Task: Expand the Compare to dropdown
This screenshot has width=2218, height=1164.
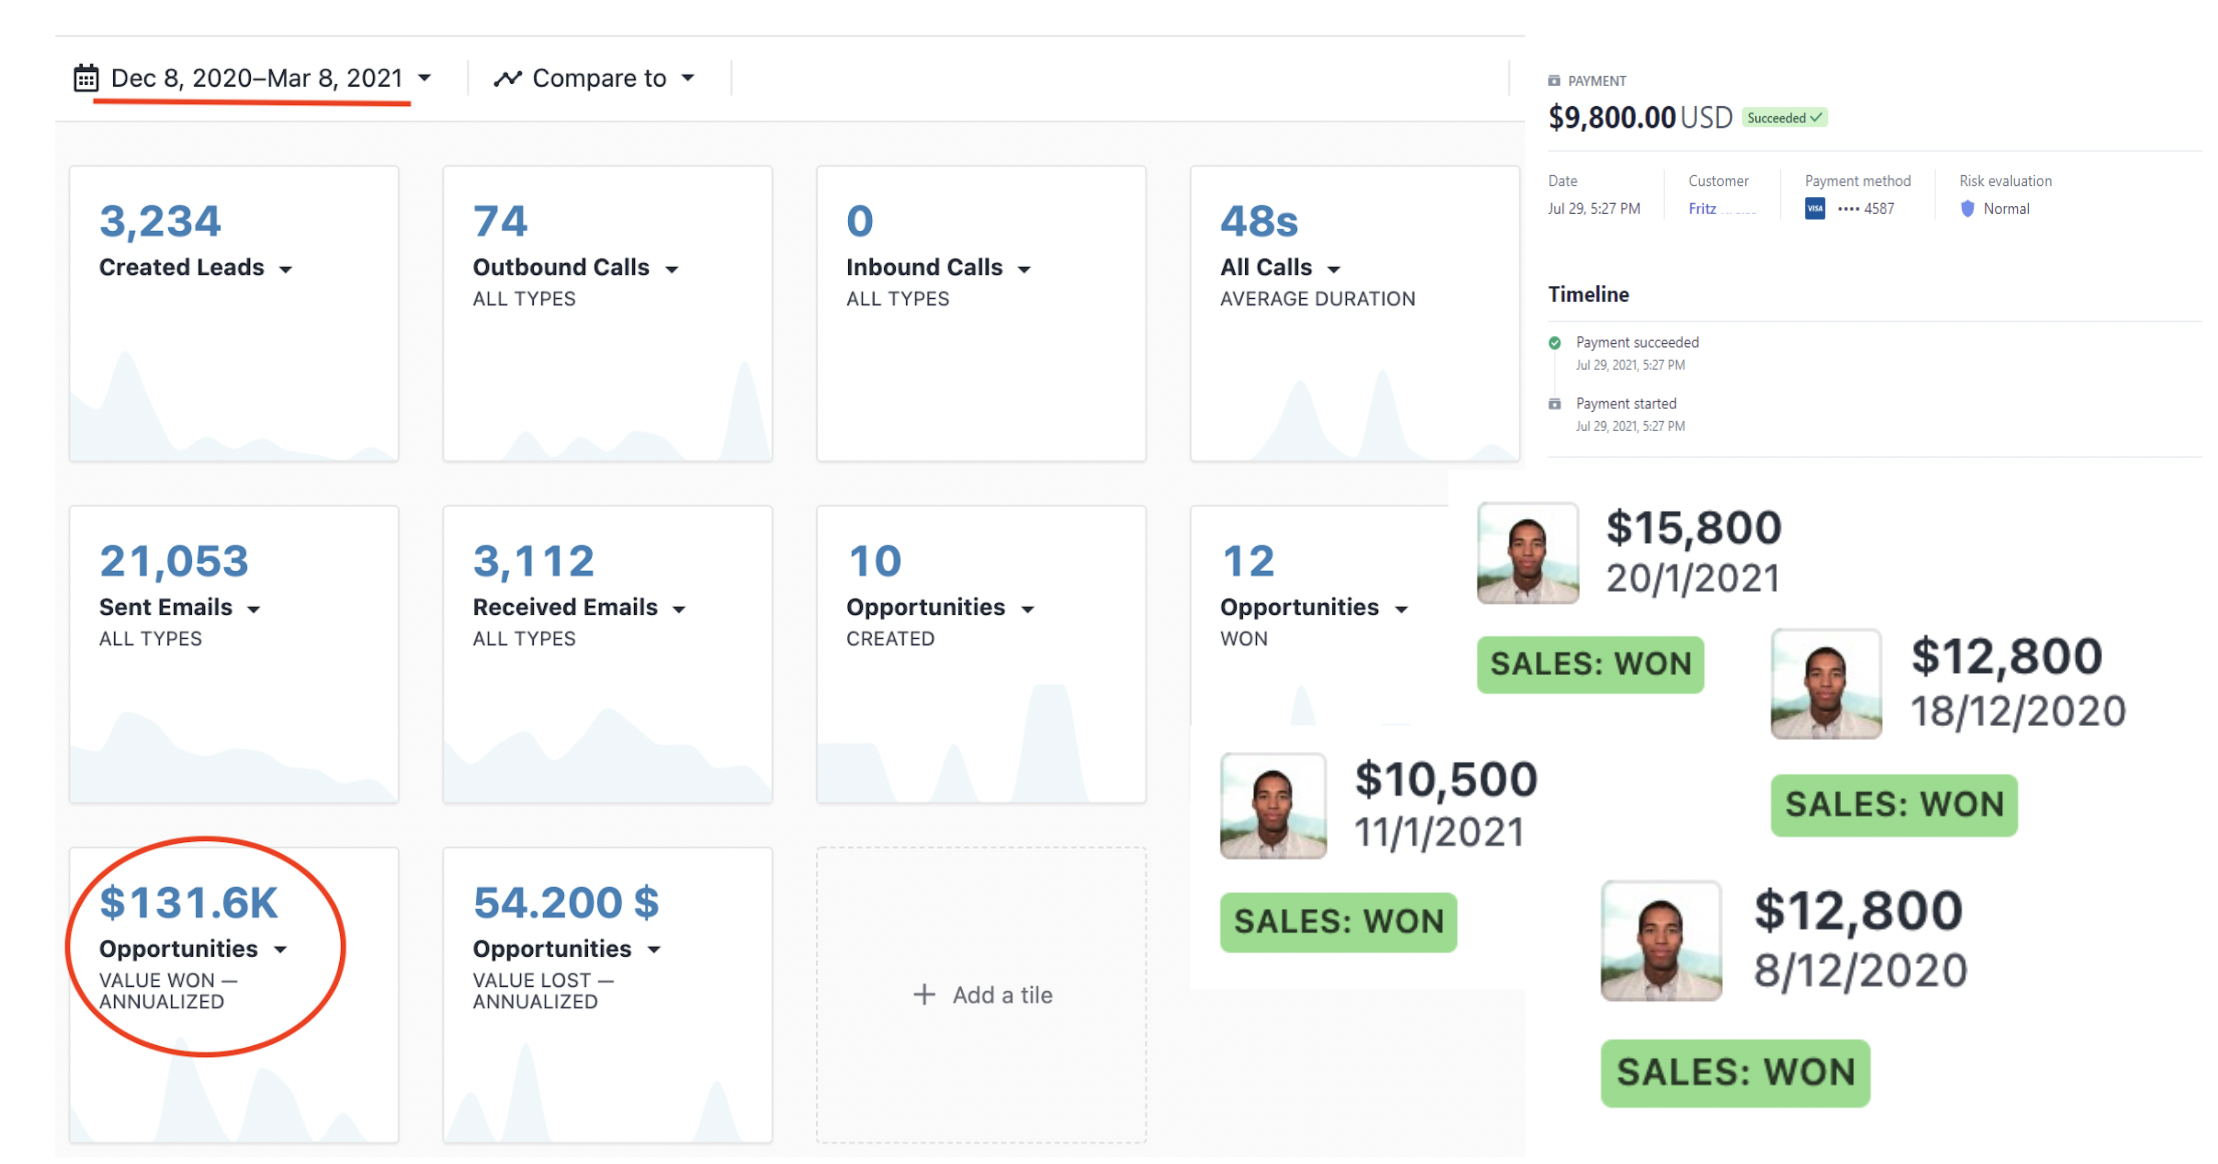Action: click(688, 78)
